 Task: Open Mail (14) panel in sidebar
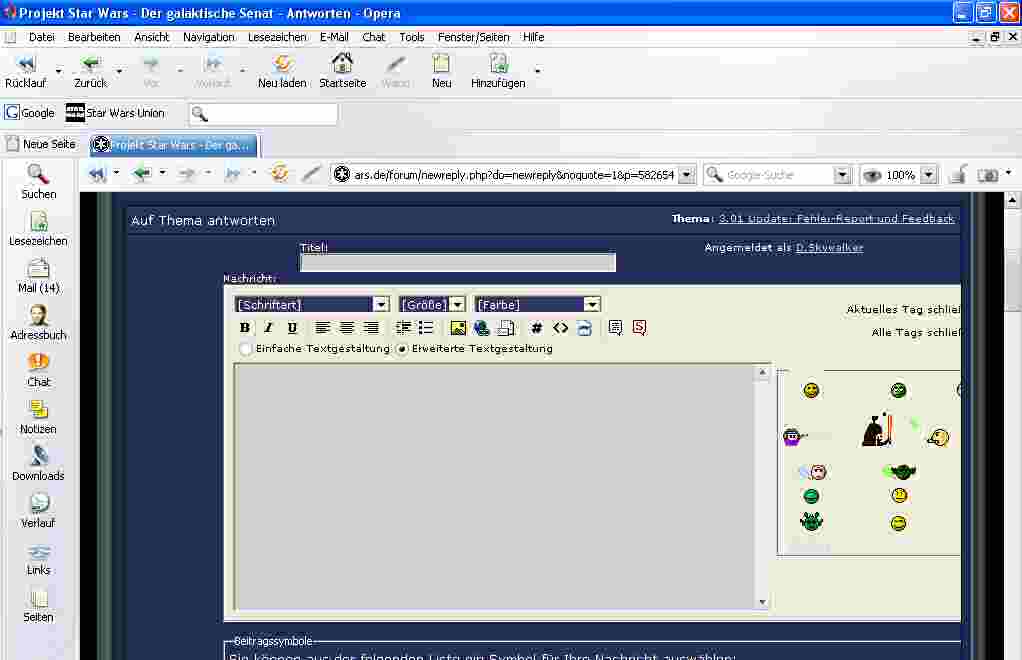tap(38, 276)
